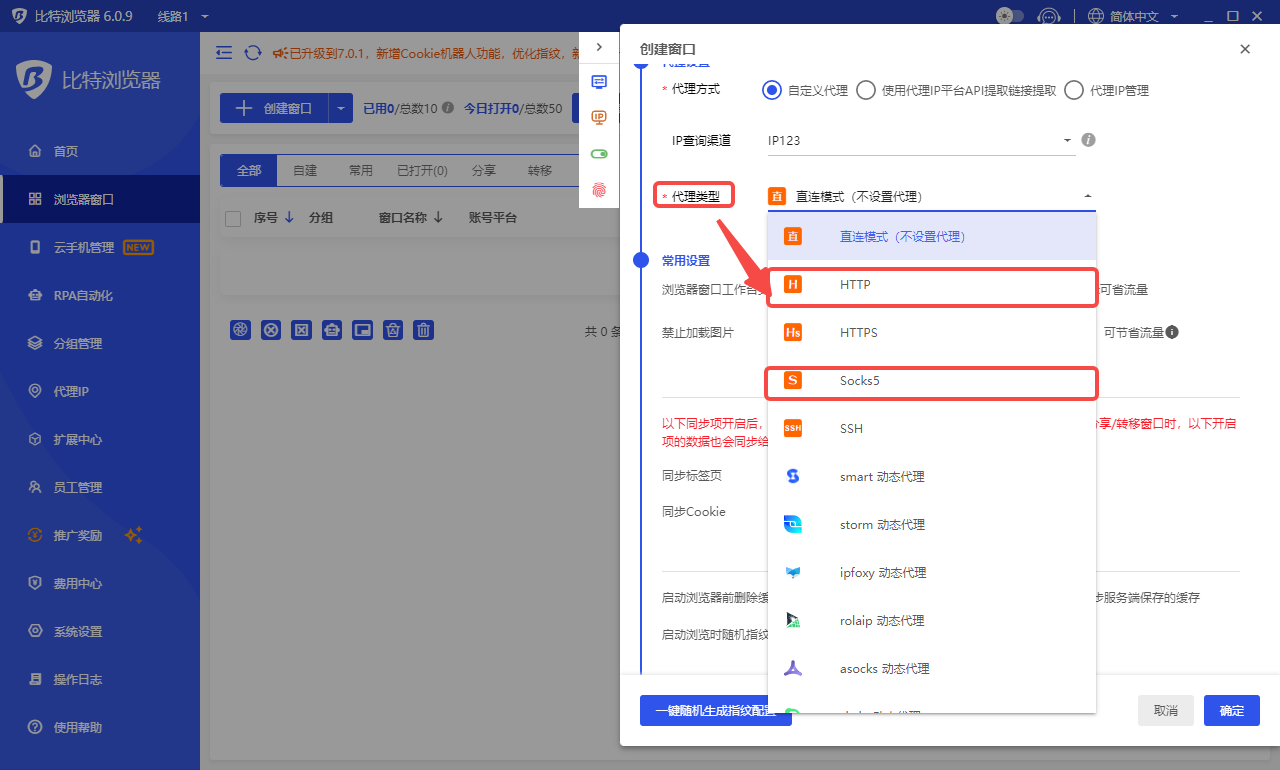Choose SSH as the proxy type
1280x770 pixels.
click(x=932, y=429)
